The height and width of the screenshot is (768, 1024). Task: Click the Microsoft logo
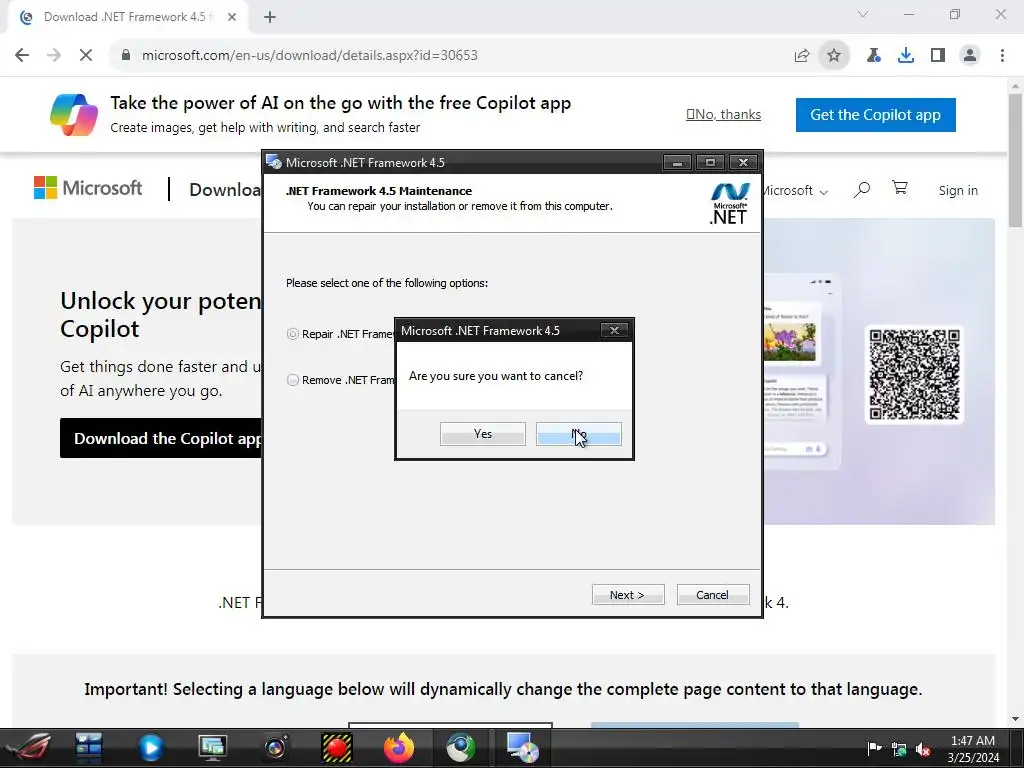pos(88,188)
